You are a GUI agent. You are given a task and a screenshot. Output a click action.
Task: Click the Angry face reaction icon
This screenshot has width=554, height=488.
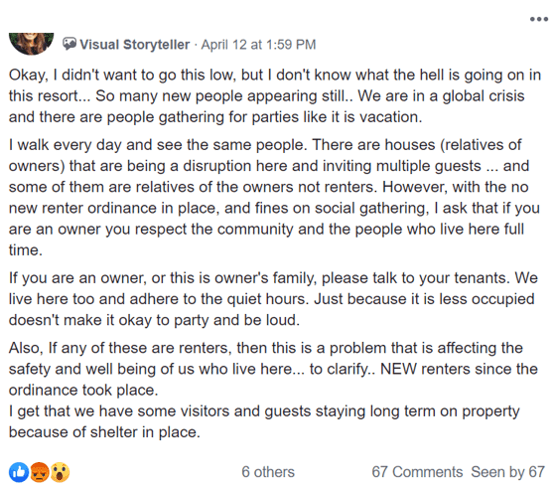[x=40, y=472]
